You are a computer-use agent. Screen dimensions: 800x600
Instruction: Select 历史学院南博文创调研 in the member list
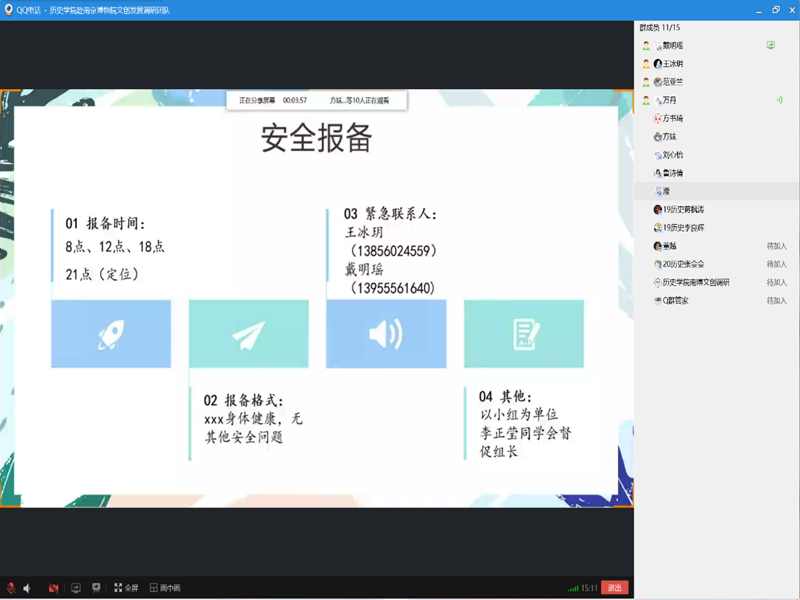[x=695, y=282]
